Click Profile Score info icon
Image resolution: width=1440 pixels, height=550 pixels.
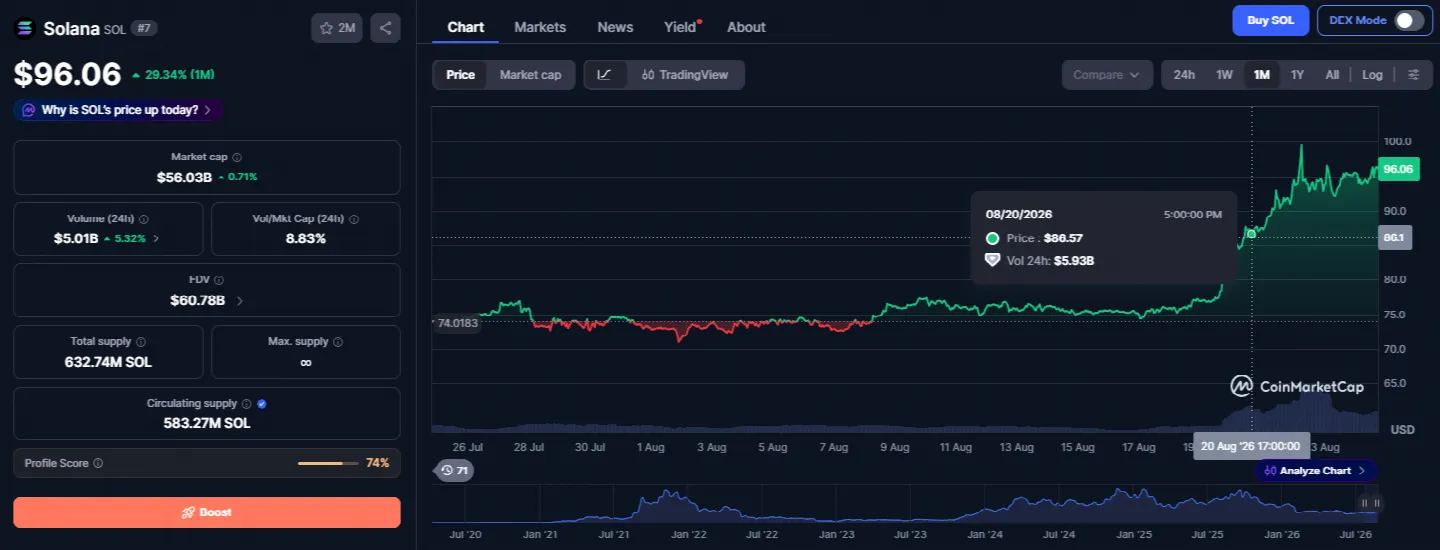[x=98, y=463]
